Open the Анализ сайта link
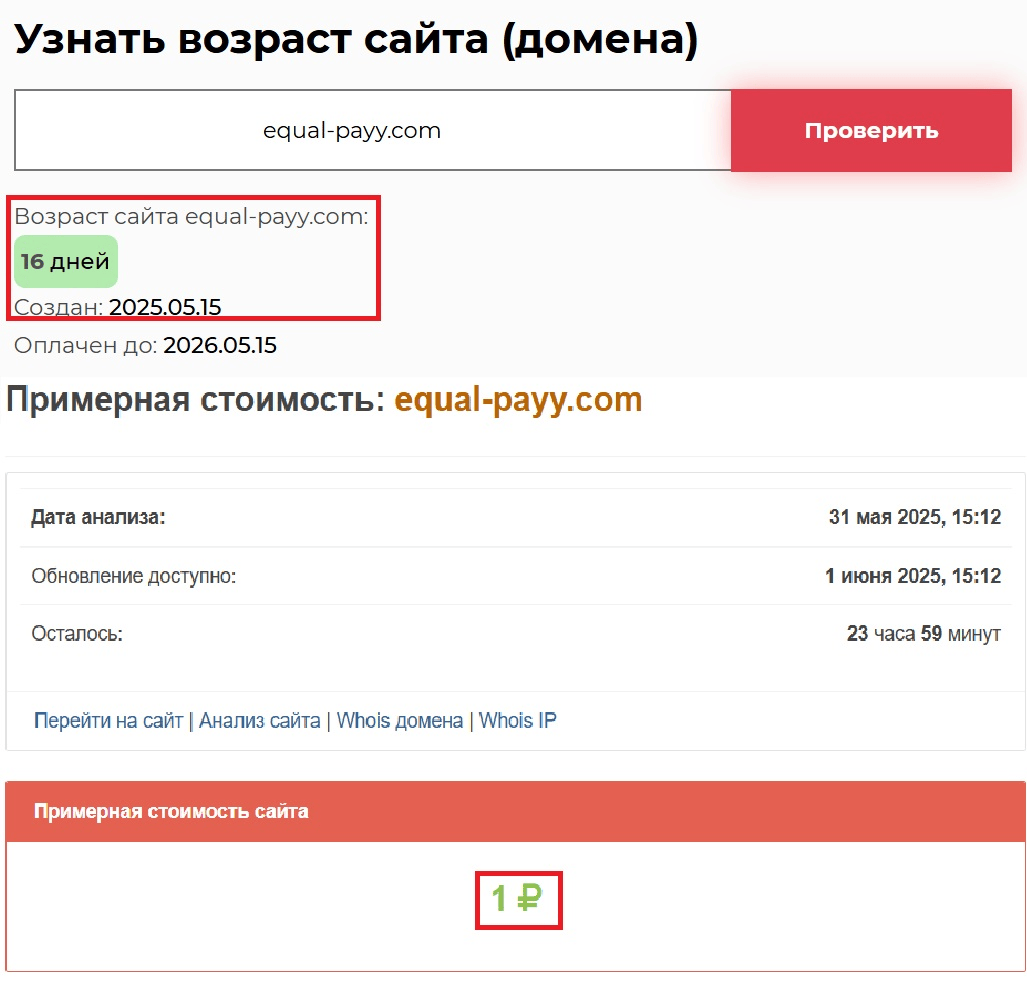This screenshot has width=1027, height=986. tap(259, 721)
